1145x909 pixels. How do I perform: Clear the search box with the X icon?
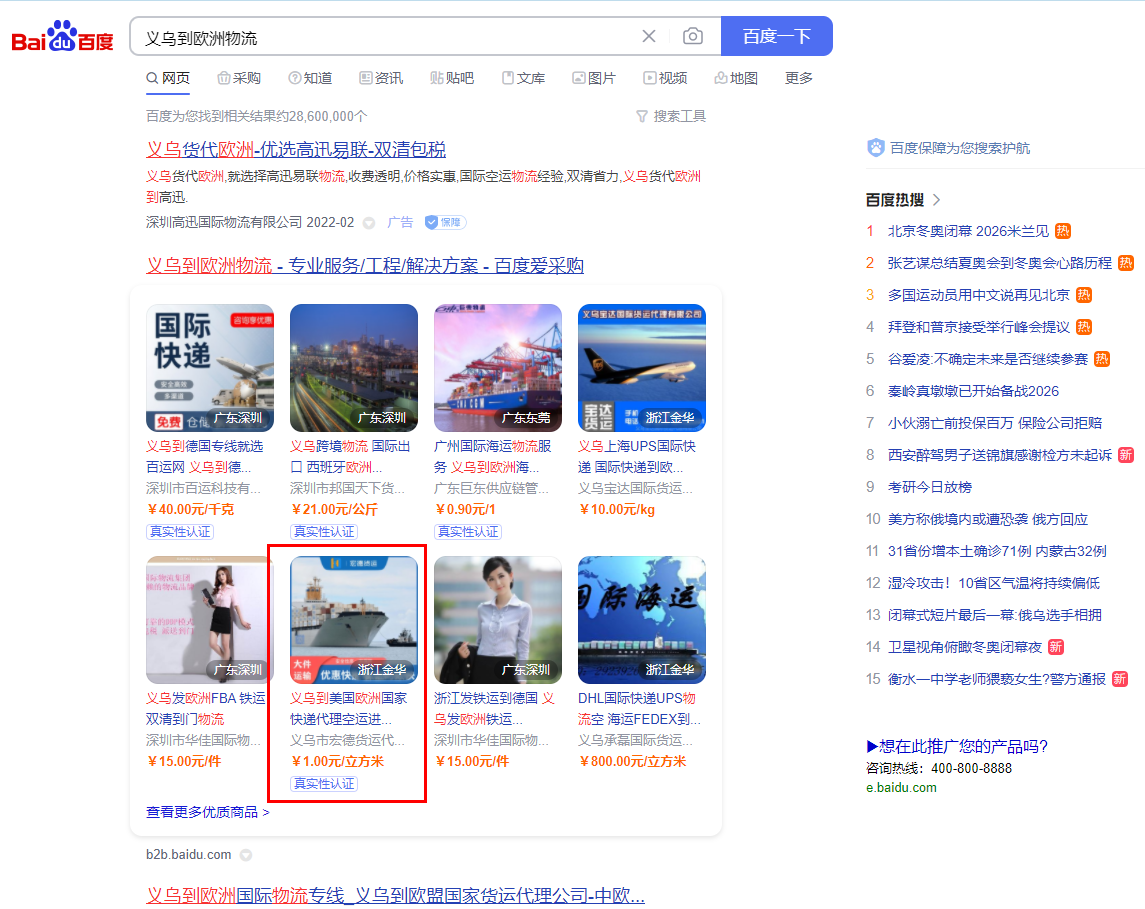(x=648, y=36)
